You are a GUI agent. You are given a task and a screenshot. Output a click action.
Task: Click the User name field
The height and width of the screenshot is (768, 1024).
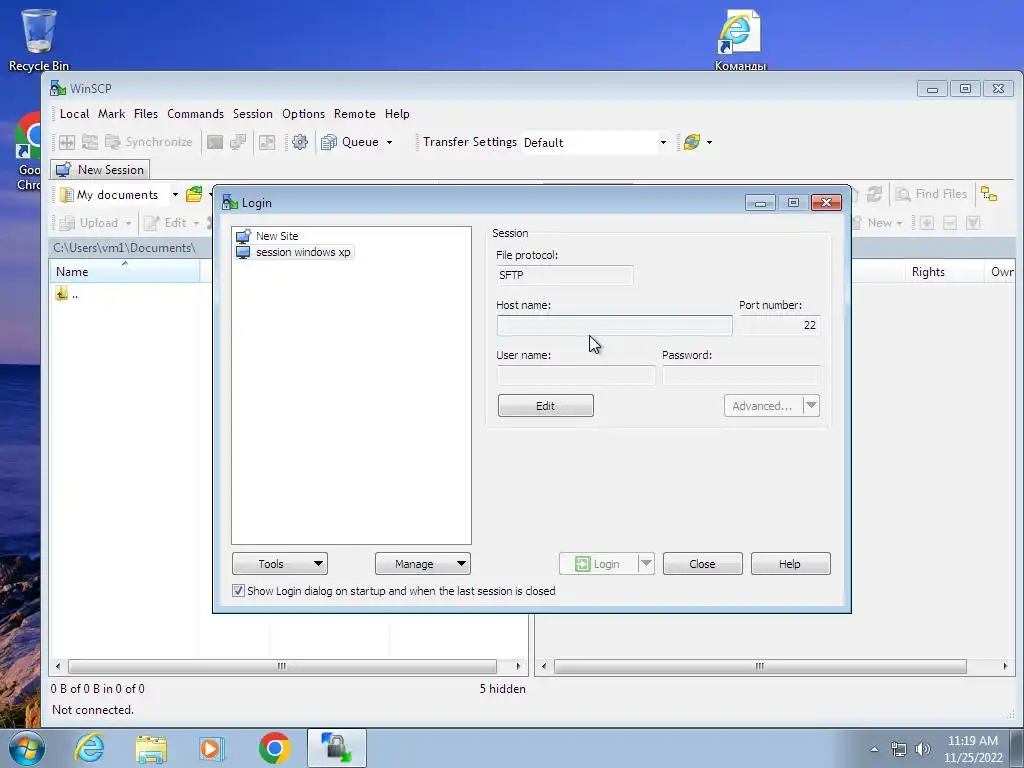click(576, 376)
